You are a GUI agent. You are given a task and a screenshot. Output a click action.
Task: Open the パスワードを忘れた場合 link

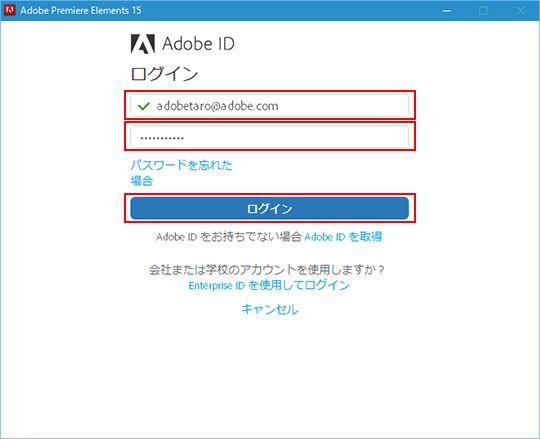tap(181, 173)
